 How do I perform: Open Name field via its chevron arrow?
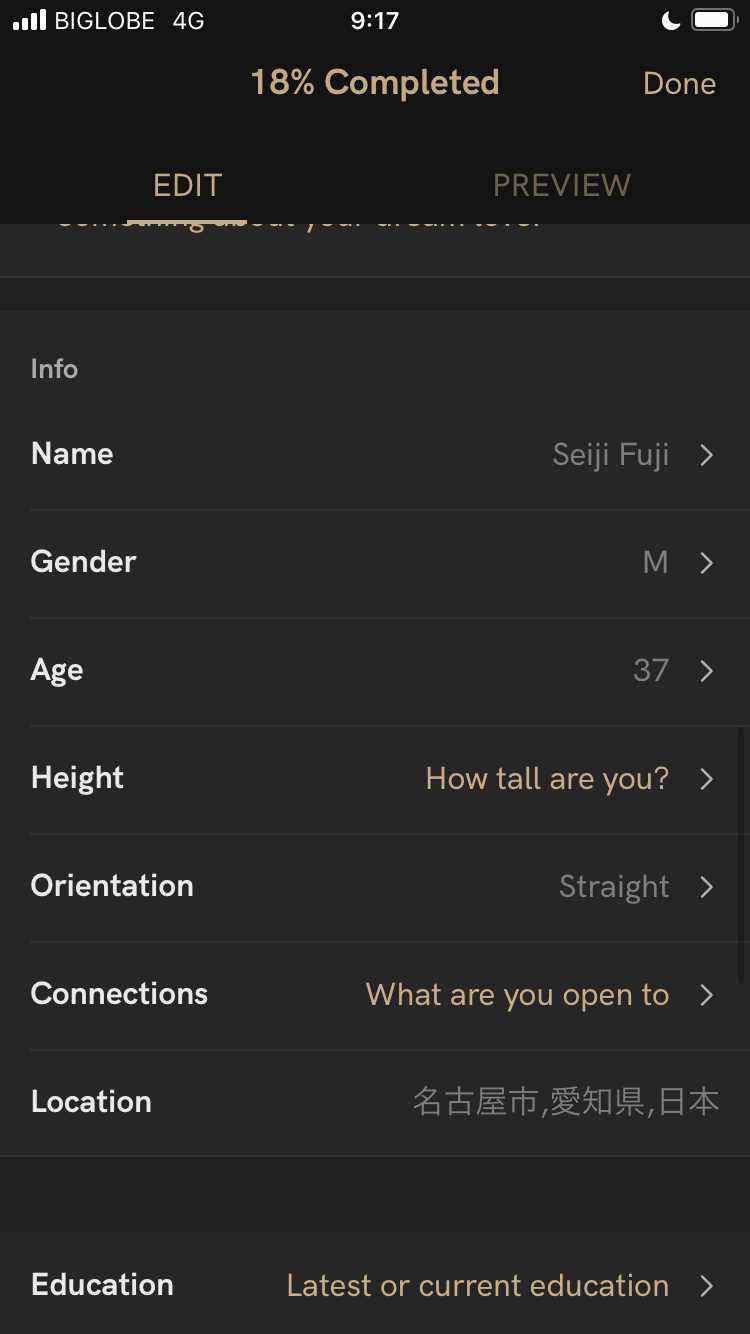707,455
